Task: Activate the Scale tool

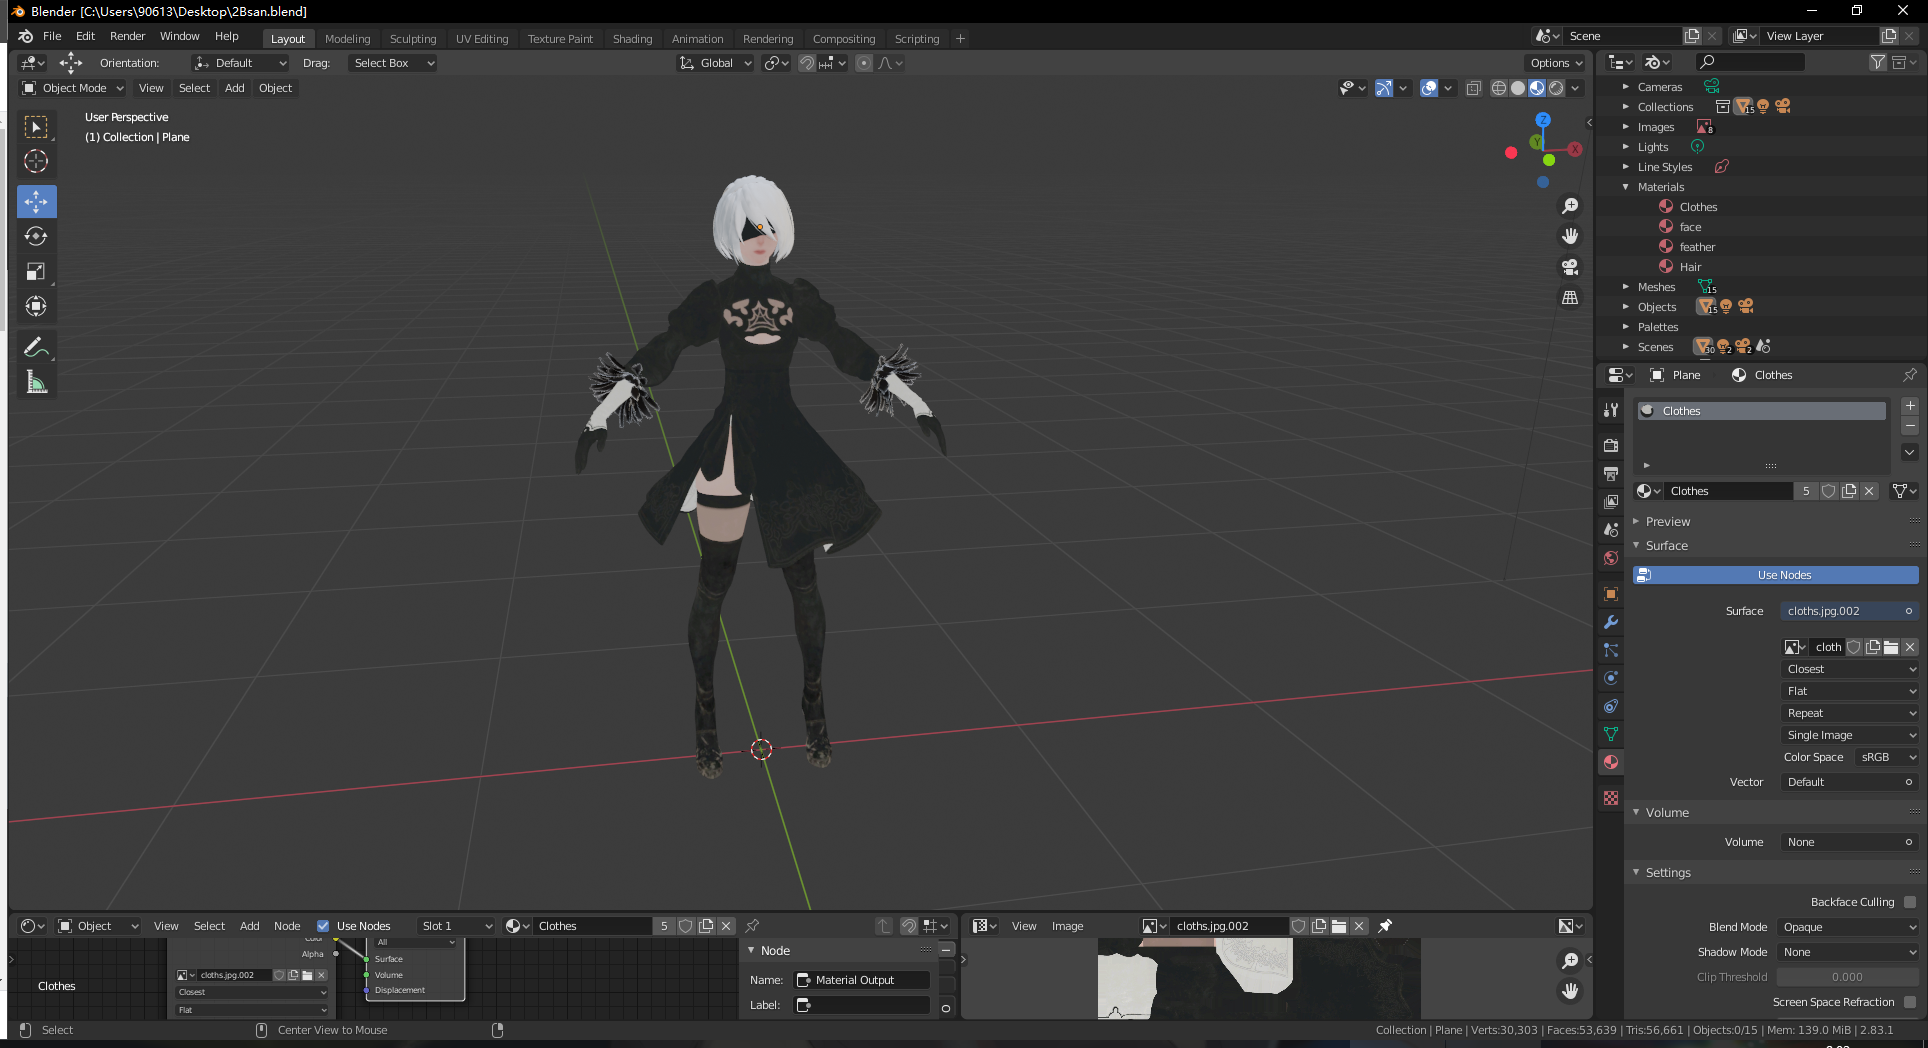Action: 37,271
